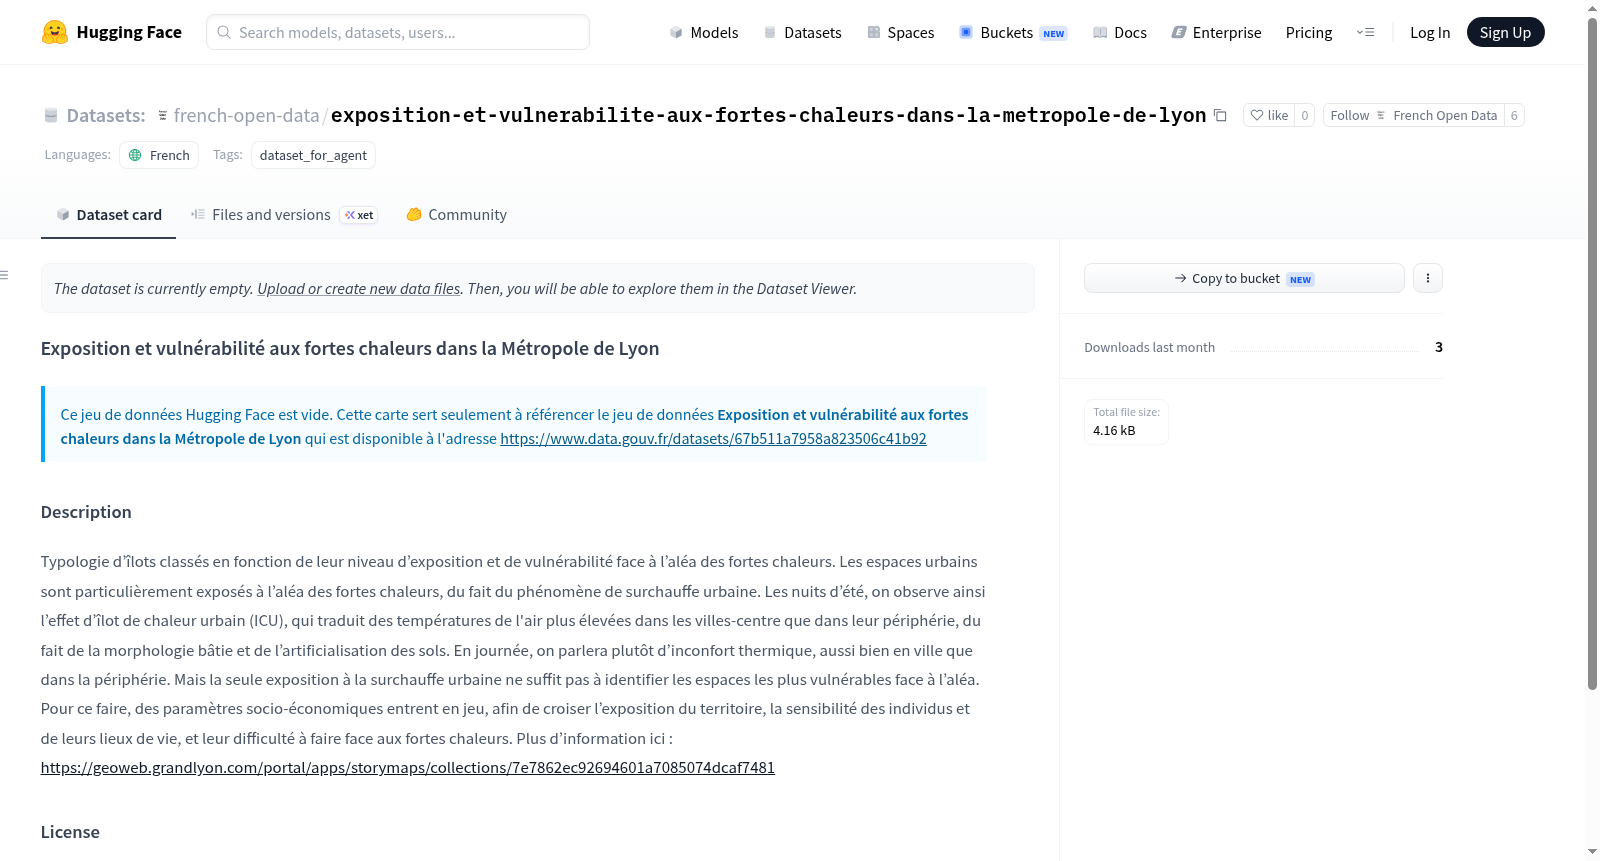
Task: Click the dataset title heading about Métropole de Lyon
Action: point(350,348)
